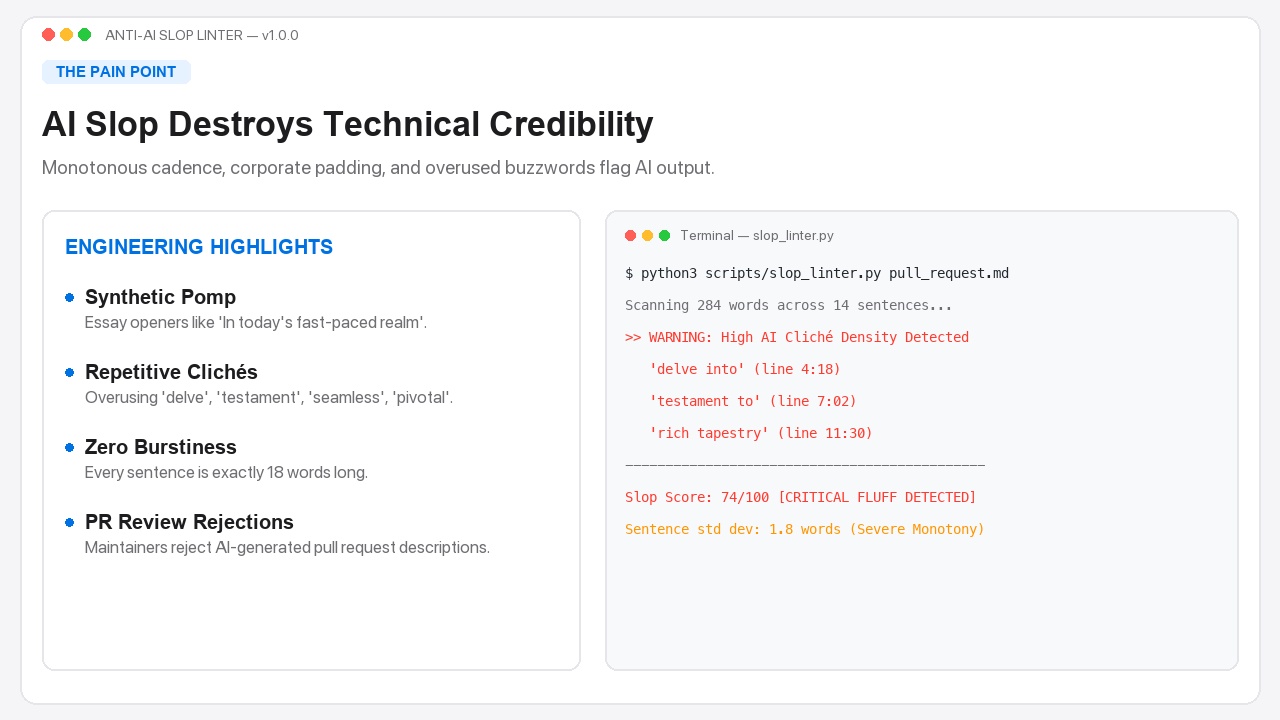Click the 'testament to' (line 7:02) entry
The image size is (1280, 720).
[x=753, y=401]
